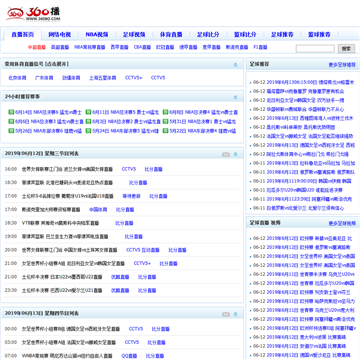
Task: Click the 23:30 time in the schedule list
Action: 11,290
